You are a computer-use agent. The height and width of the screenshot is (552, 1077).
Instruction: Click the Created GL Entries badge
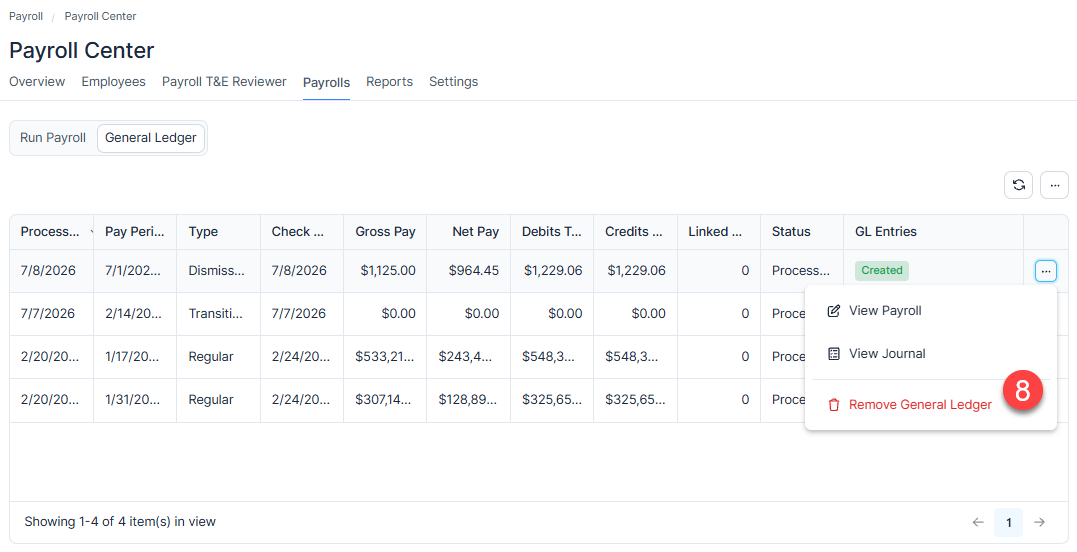[x=882, y=271]
